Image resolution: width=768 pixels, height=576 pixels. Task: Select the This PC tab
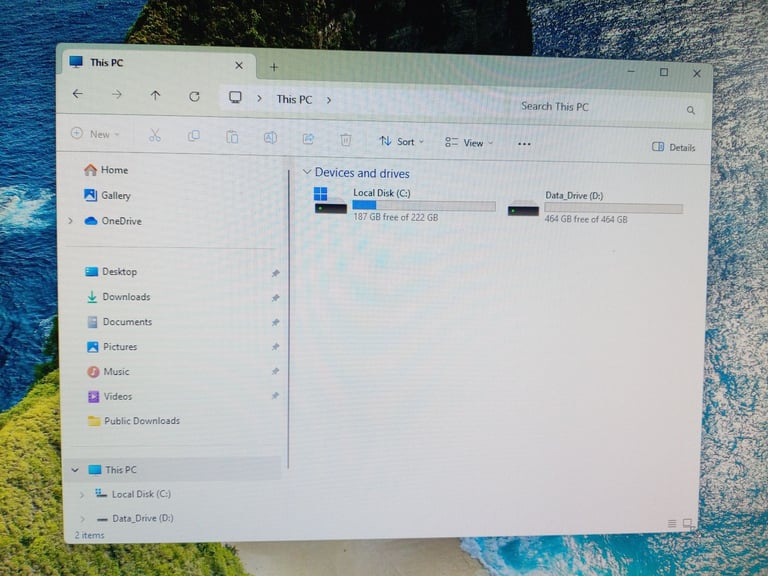(x=159, y=64)
